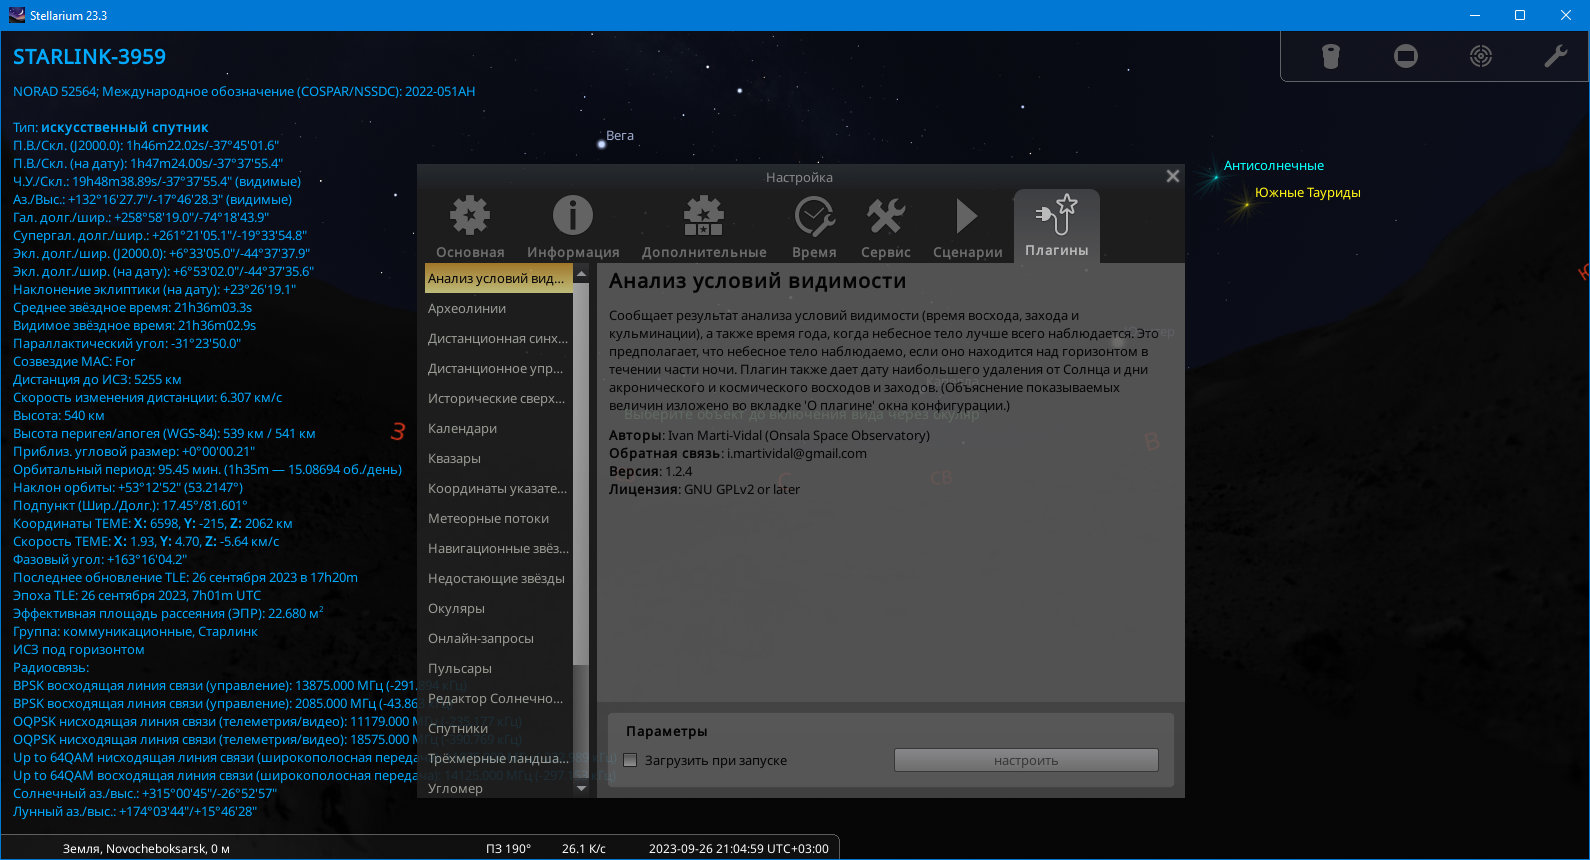
Task: Click the Плагины plug icon tab
Action: [1057, 214]
